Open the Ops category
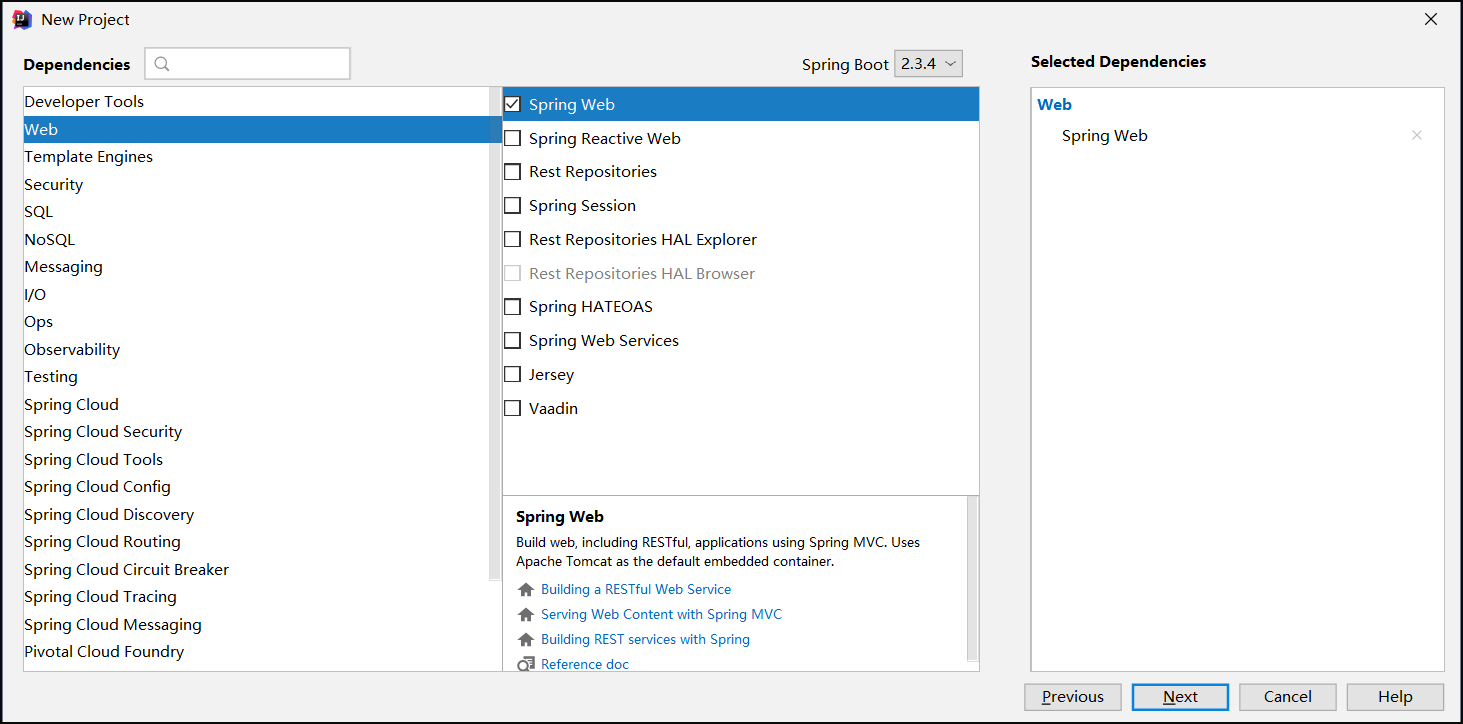 256,322
